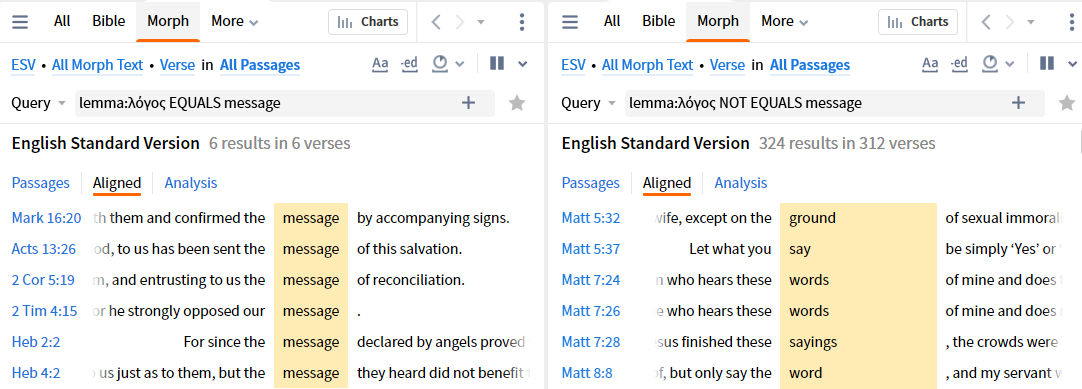The height and width of the screenshot is (389, 1082).
Task: Open the Charts button in right panel
Action: 917,22
